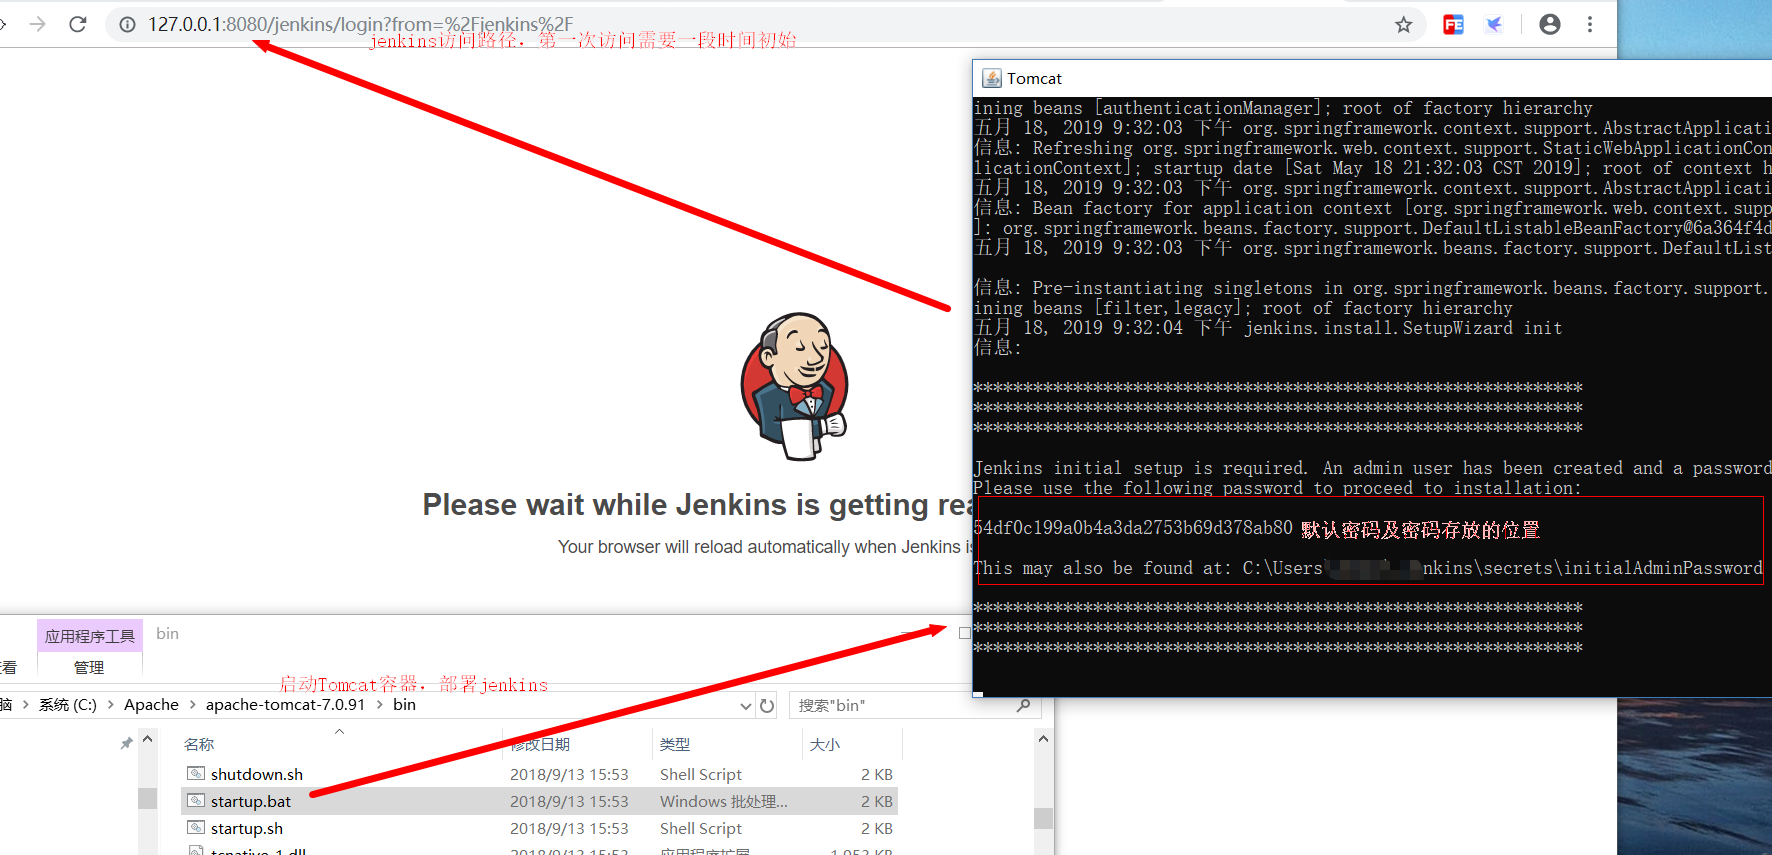Open the blue bird browser extension
The image size is (1772, 855).
click(x=1494, y=24)
